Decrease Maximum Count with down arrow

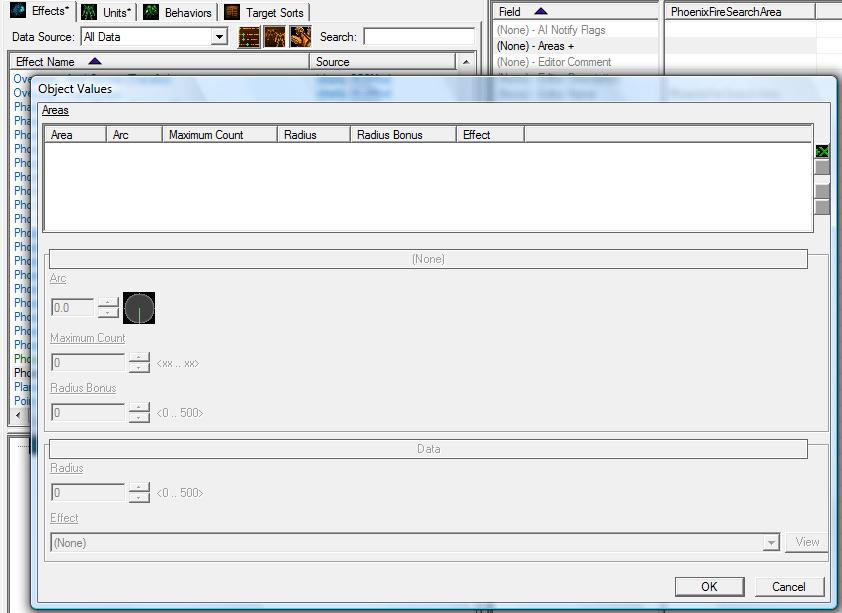[139, 368]
